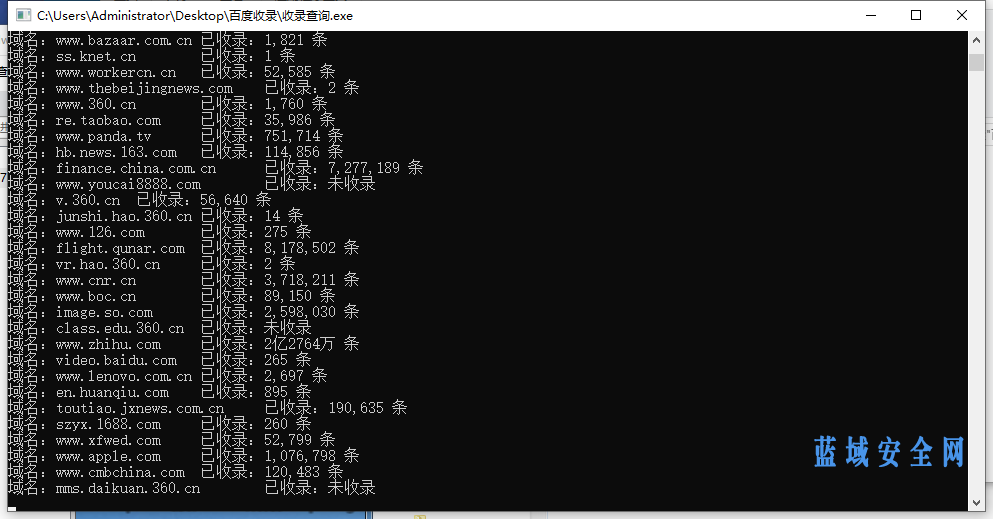Click the scrollbar up arrow

tap(976, 39)
